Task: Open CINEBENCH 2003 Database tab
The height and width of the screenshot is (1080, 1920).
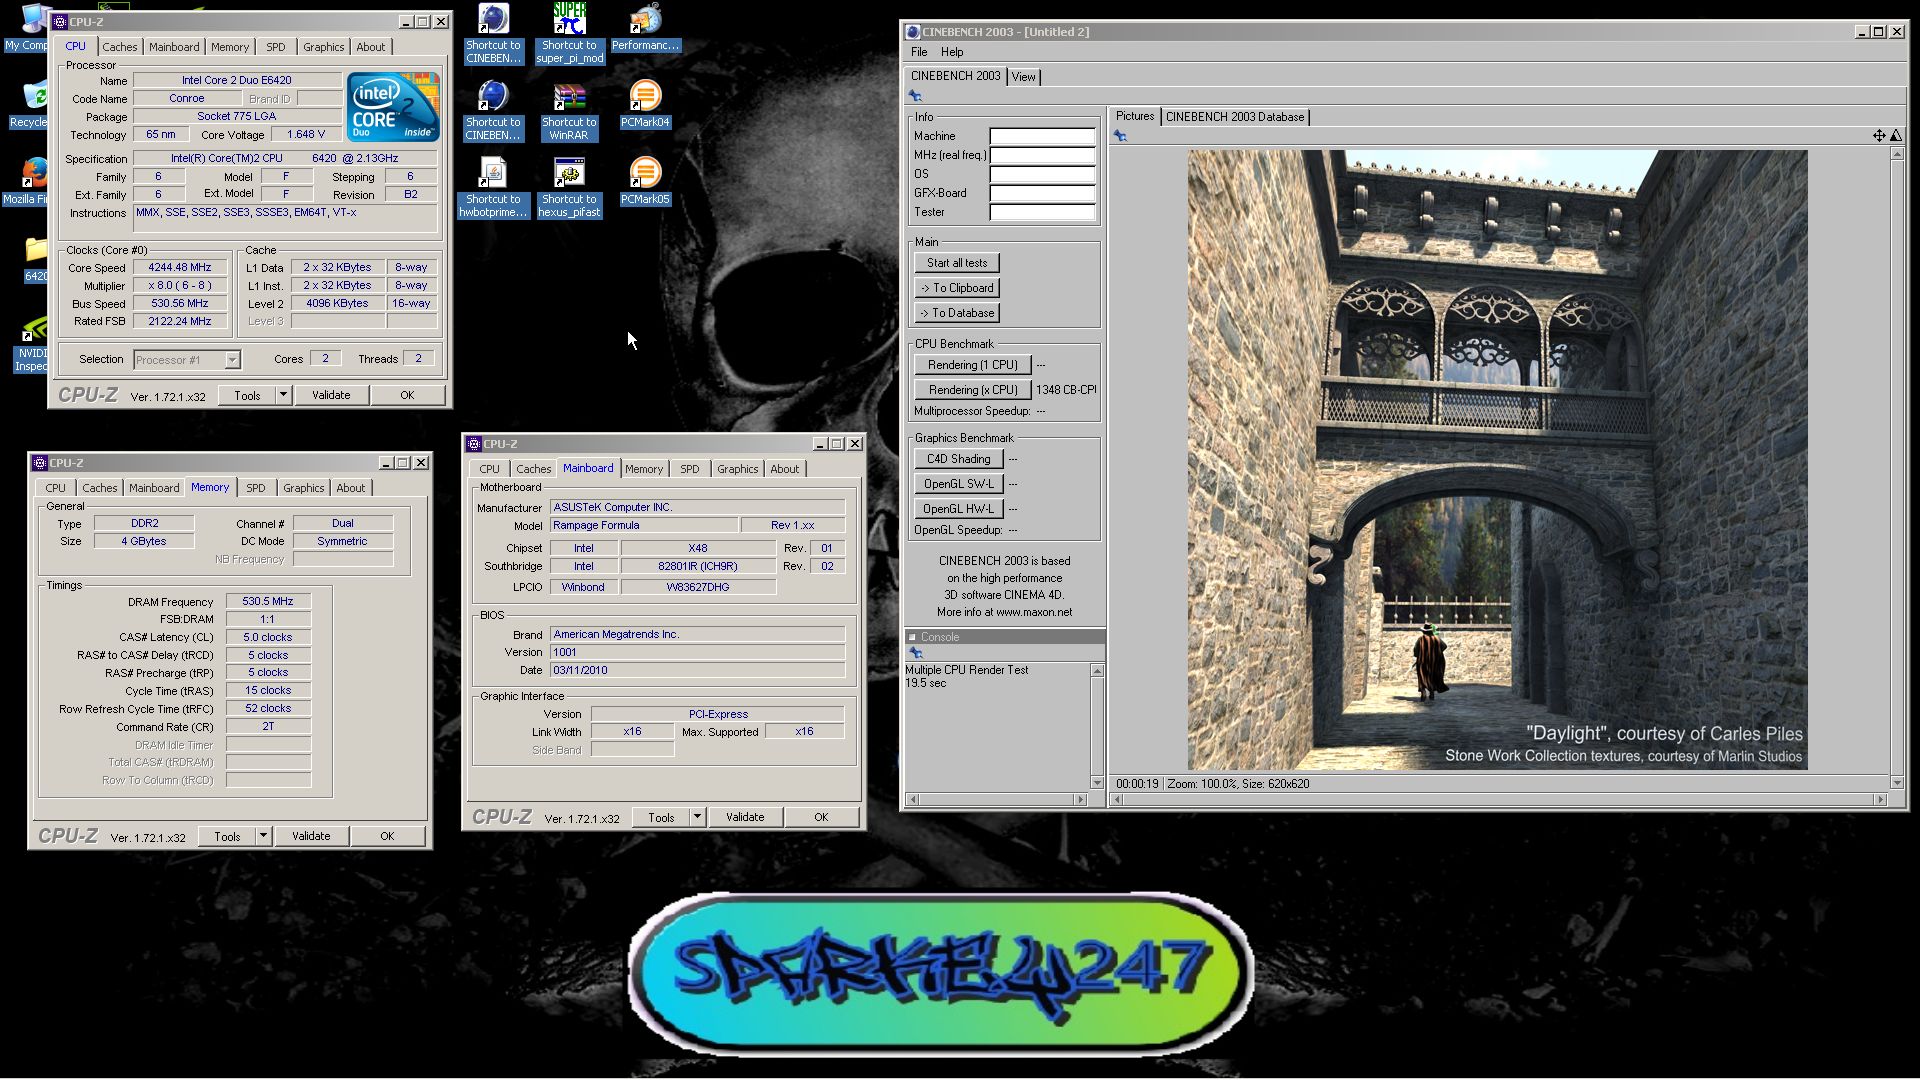Action: (x=1235, y=117)
